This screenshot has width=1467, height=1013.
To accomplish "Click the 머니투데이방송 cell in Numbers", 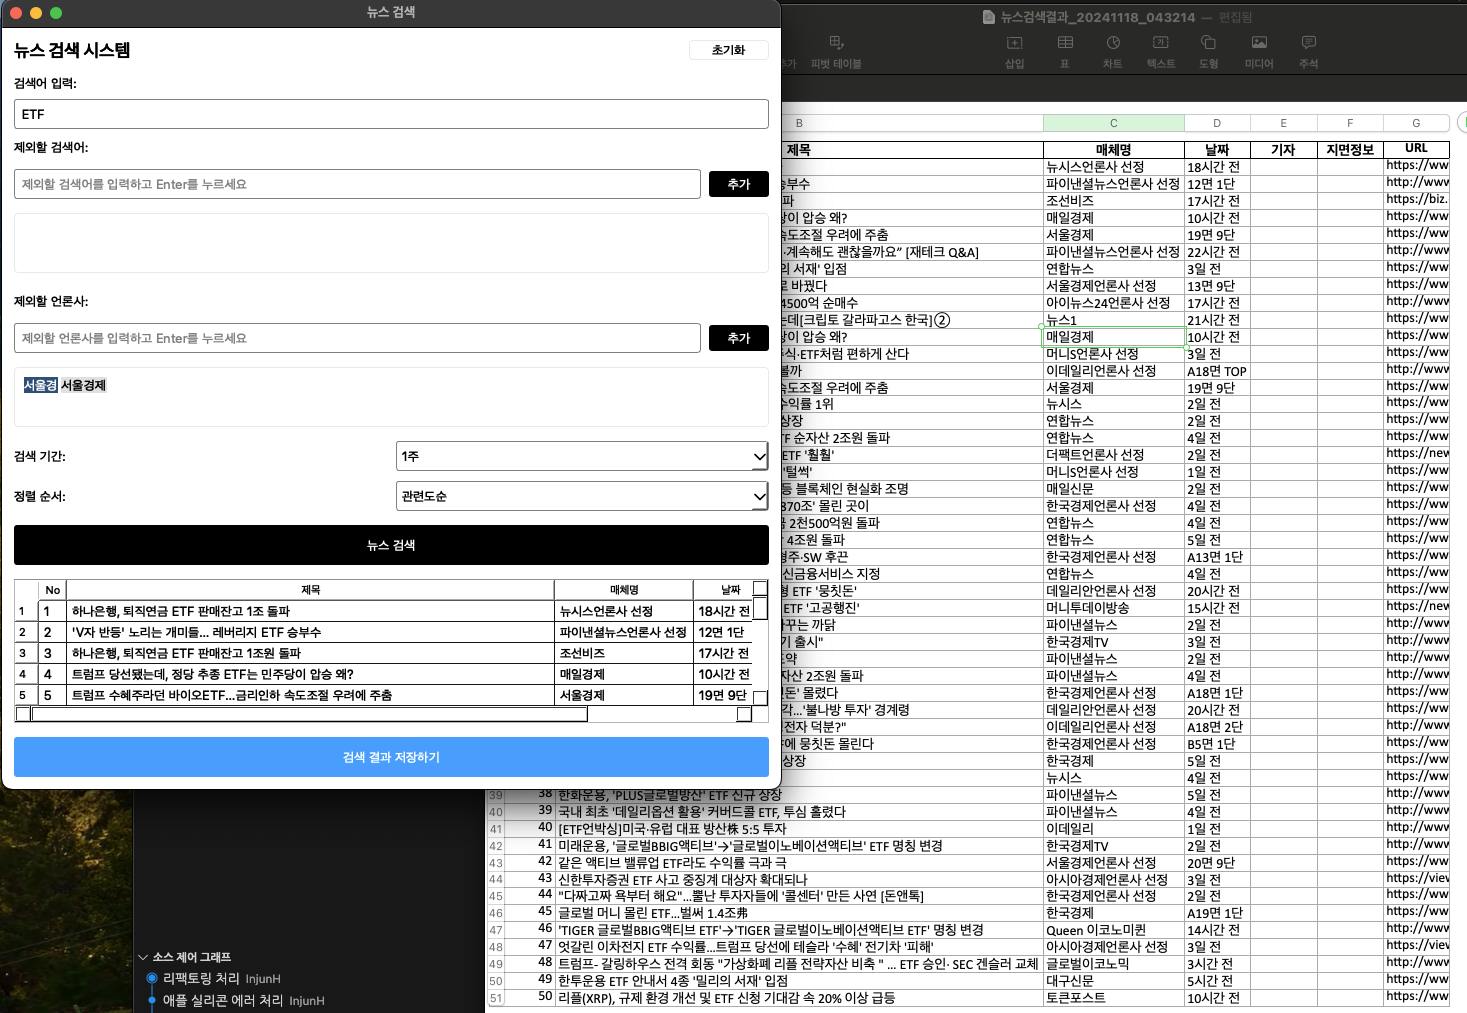I will tap(1113, 608).
